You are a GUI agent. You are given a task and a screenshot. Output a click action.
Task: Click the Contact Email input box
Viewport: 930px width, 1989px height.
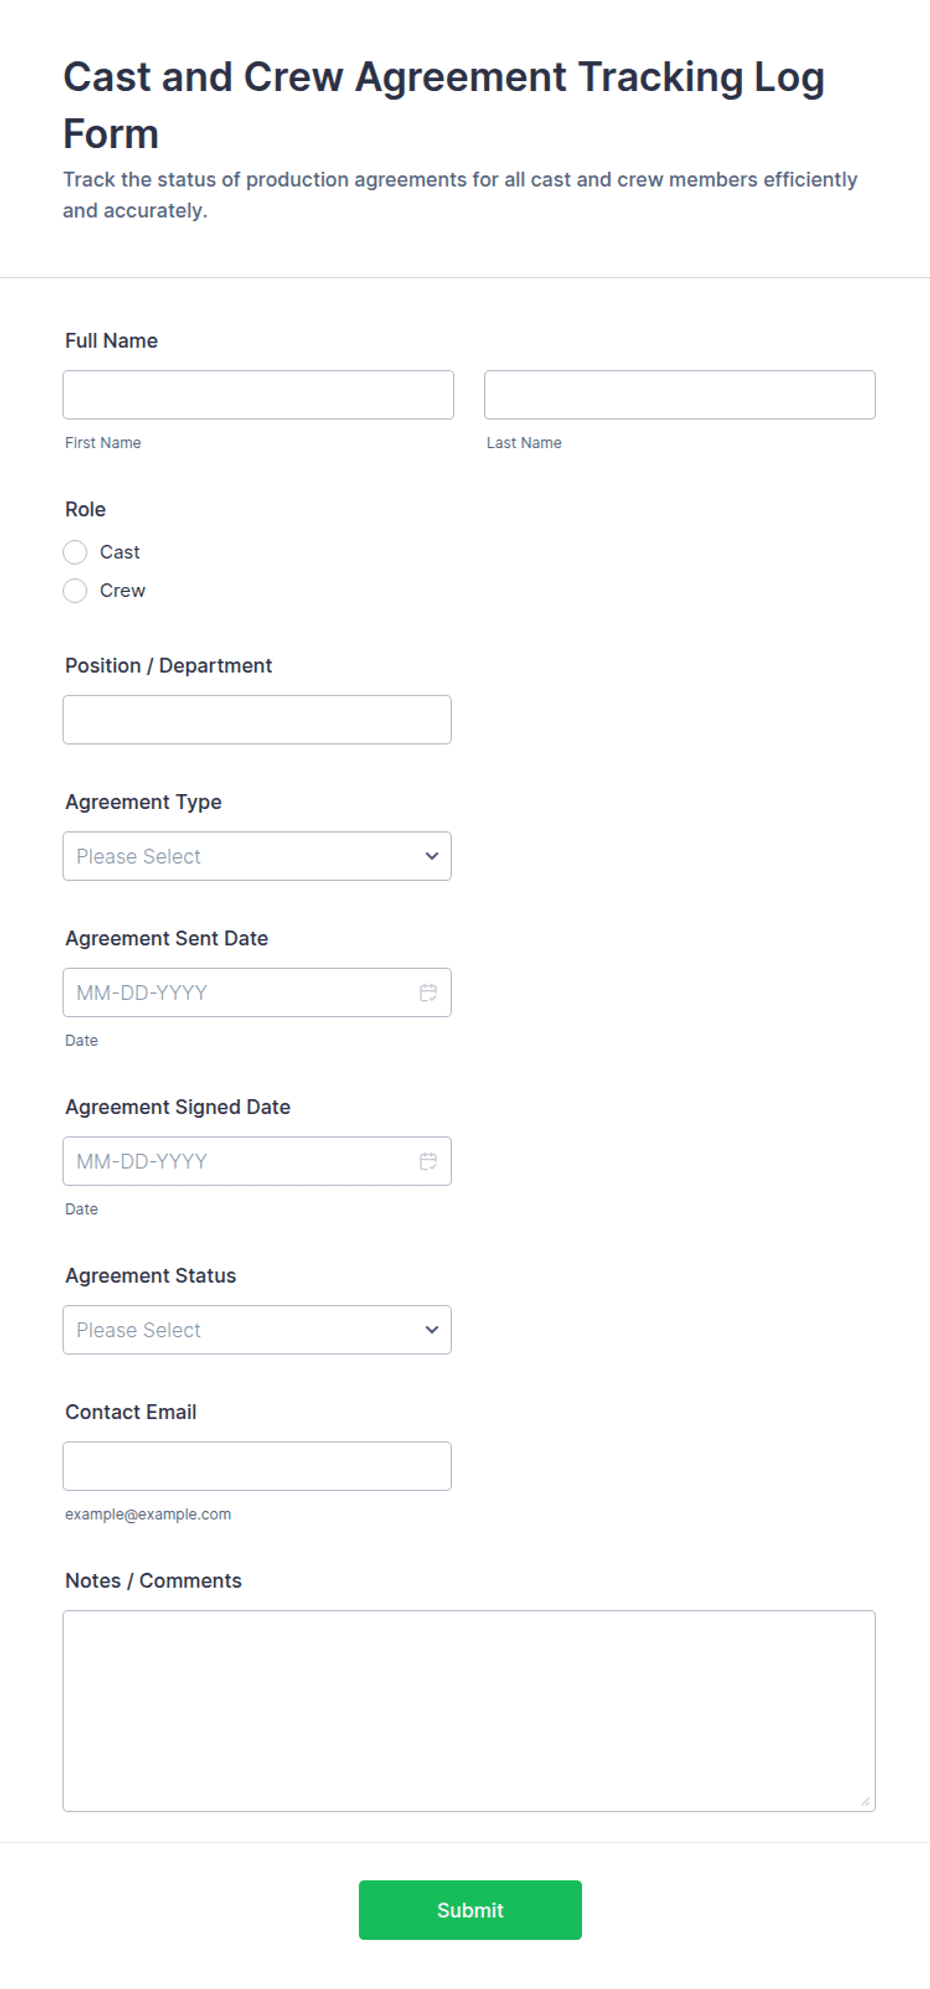(x=257, y=1466)
